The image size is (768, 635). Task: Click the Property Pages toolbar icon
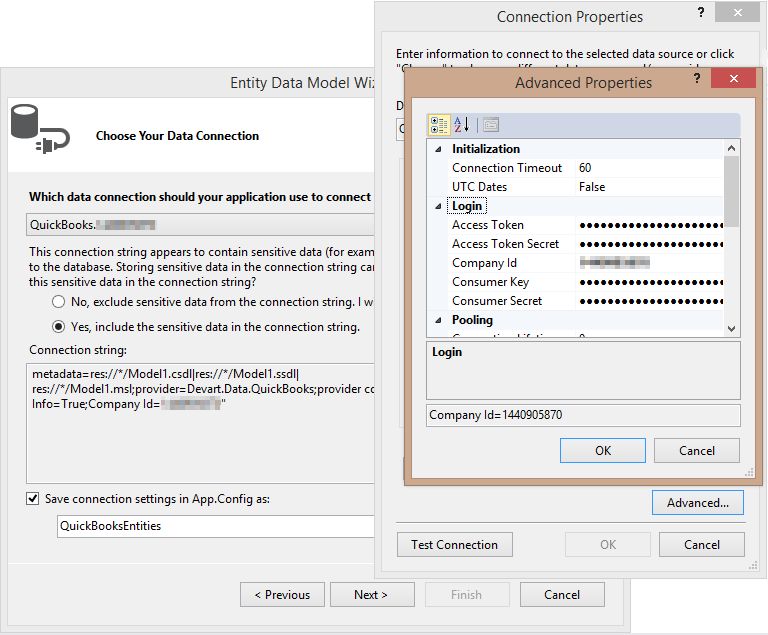tap(490, 125)
